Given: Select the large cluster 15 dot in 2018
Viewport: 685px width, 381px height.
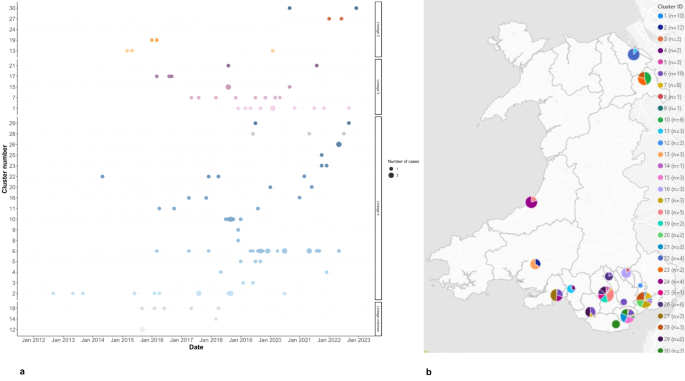Looking at the screenshot, I should click(x=228, y=87).
